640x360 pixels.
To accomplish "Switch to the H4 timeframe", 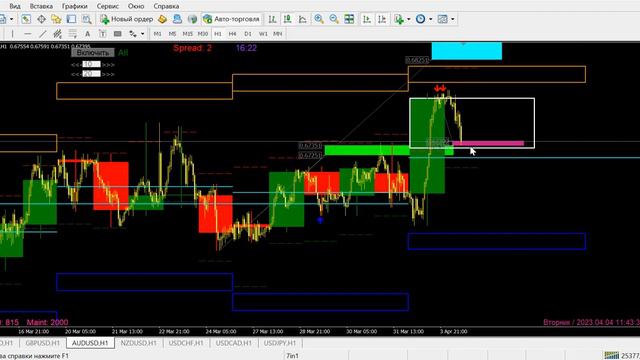I will (x=233, y=34).
